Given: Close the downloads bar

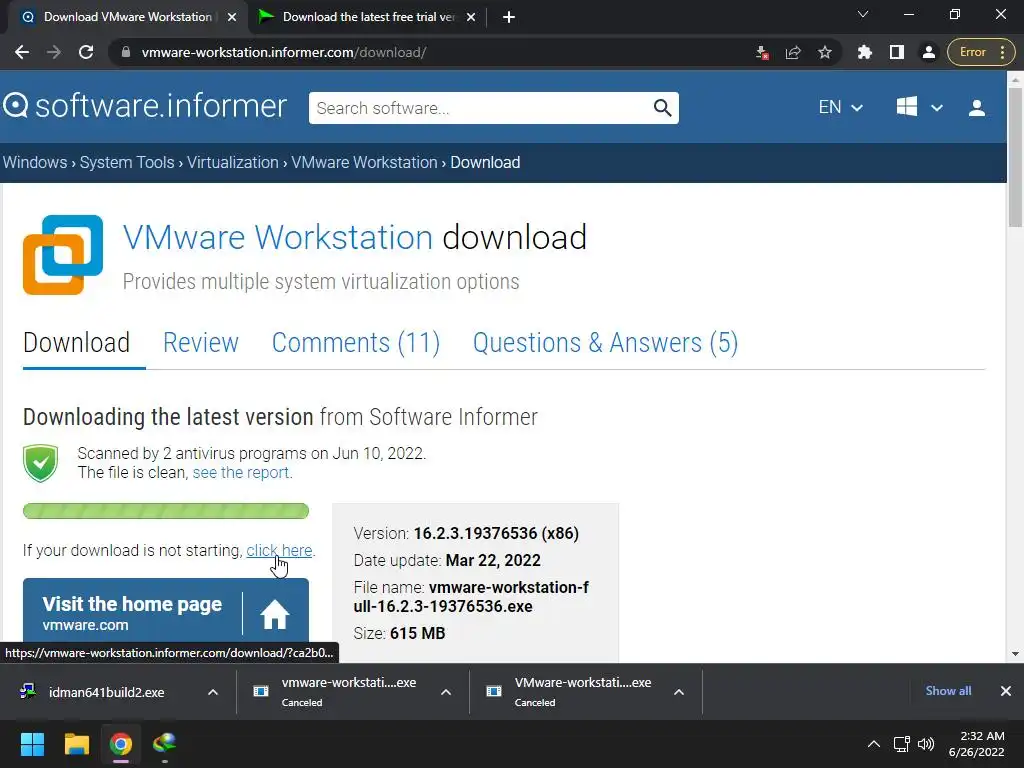Looking at the screenshot, I should 1006,691.
